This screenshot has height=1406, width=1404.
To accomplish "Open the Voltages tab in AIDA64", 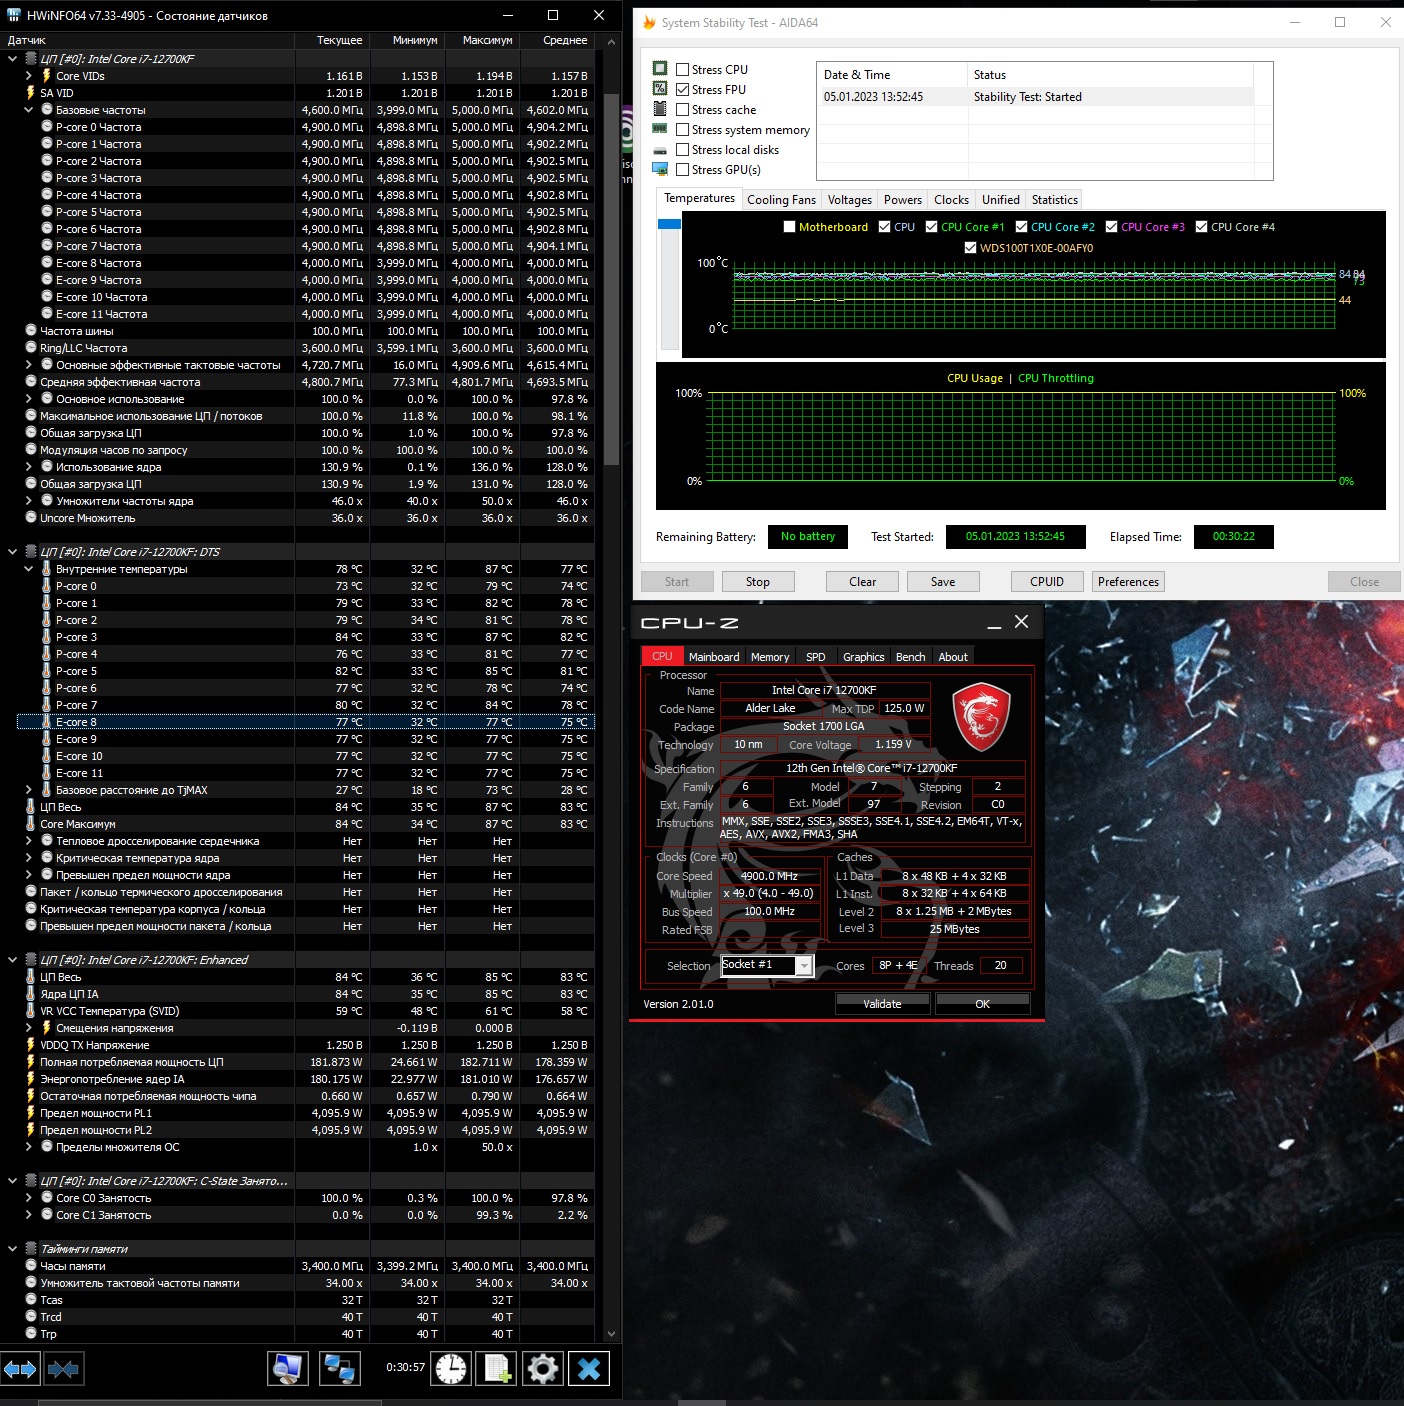I will pos(850,200).
